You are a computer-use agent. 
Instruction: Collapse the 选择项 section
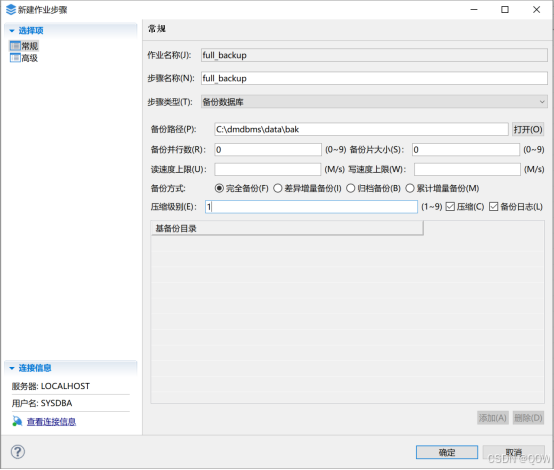(12, 31)
